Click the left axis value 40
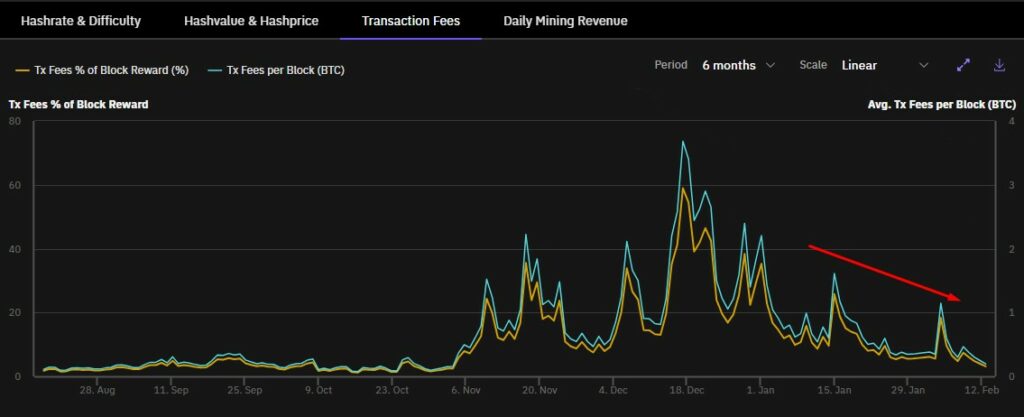1024x417 pixels. (15, 249)
